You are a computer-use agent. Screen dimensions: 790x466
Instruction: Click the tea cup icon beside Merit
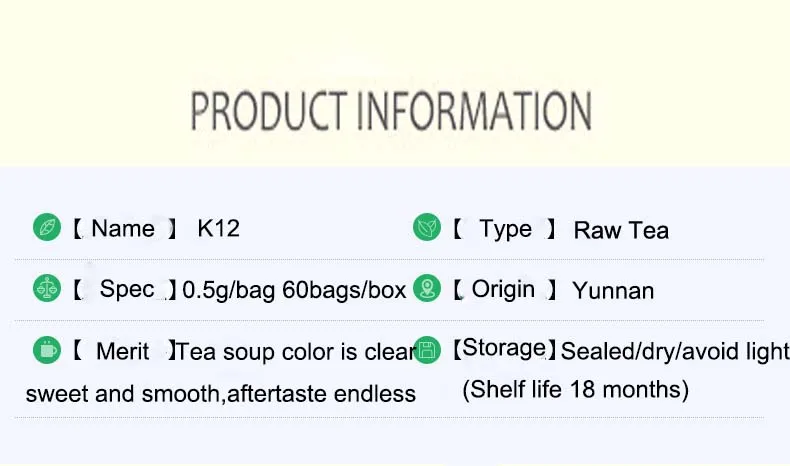[x=46, y=350]
